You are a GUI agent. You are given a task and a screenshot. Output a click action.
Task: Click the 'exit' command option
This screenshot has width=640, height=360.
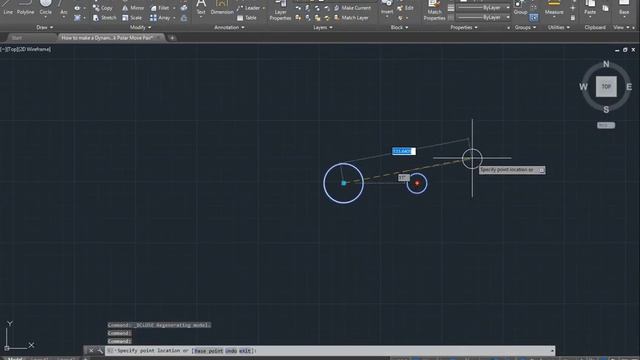pos(246,351)
